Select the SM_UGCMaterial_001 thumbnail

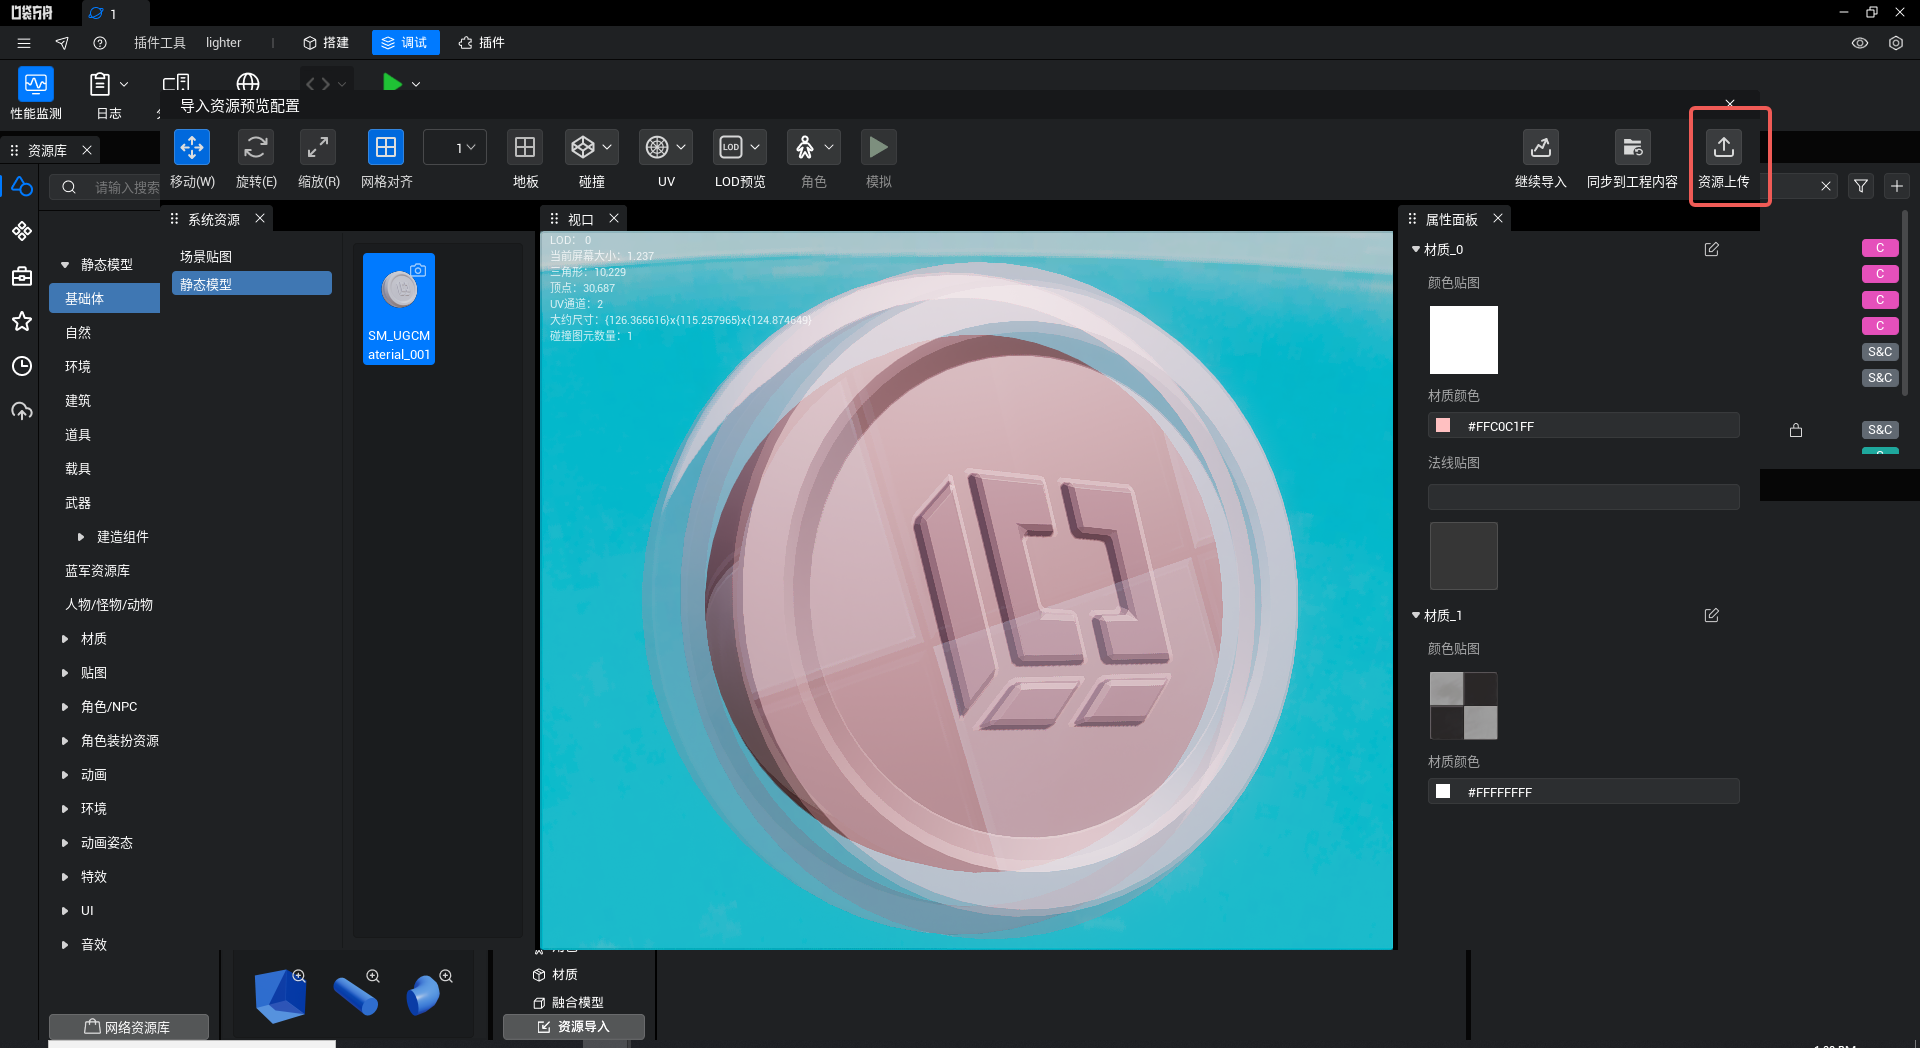point(399,309)
